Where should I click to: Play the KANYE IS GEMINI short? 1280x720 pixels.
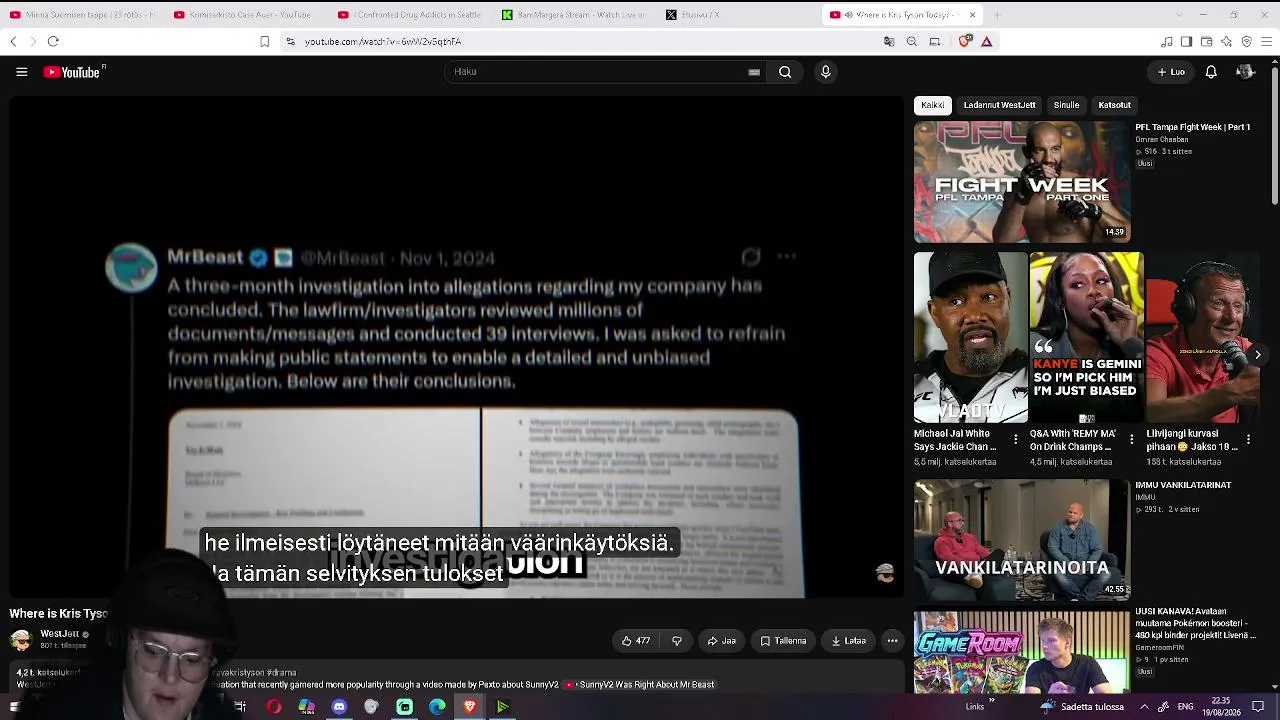pos(1086,338)
